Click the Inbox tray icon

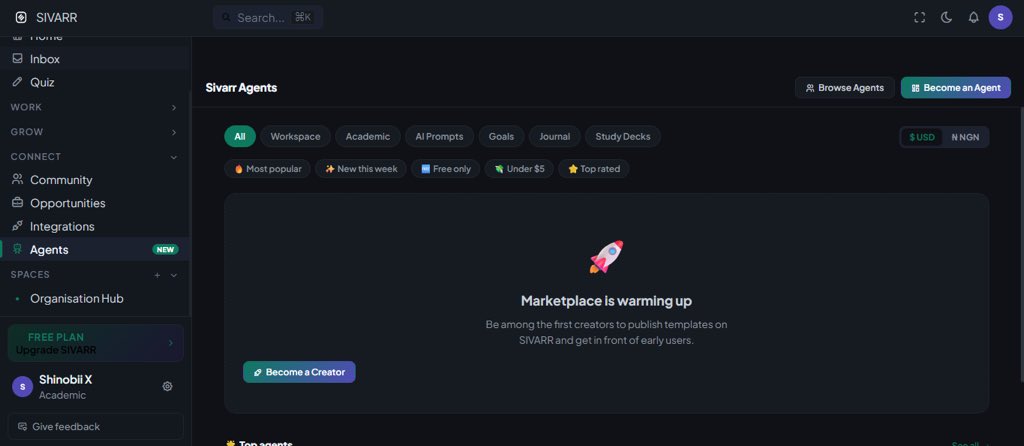pos(18,58)
